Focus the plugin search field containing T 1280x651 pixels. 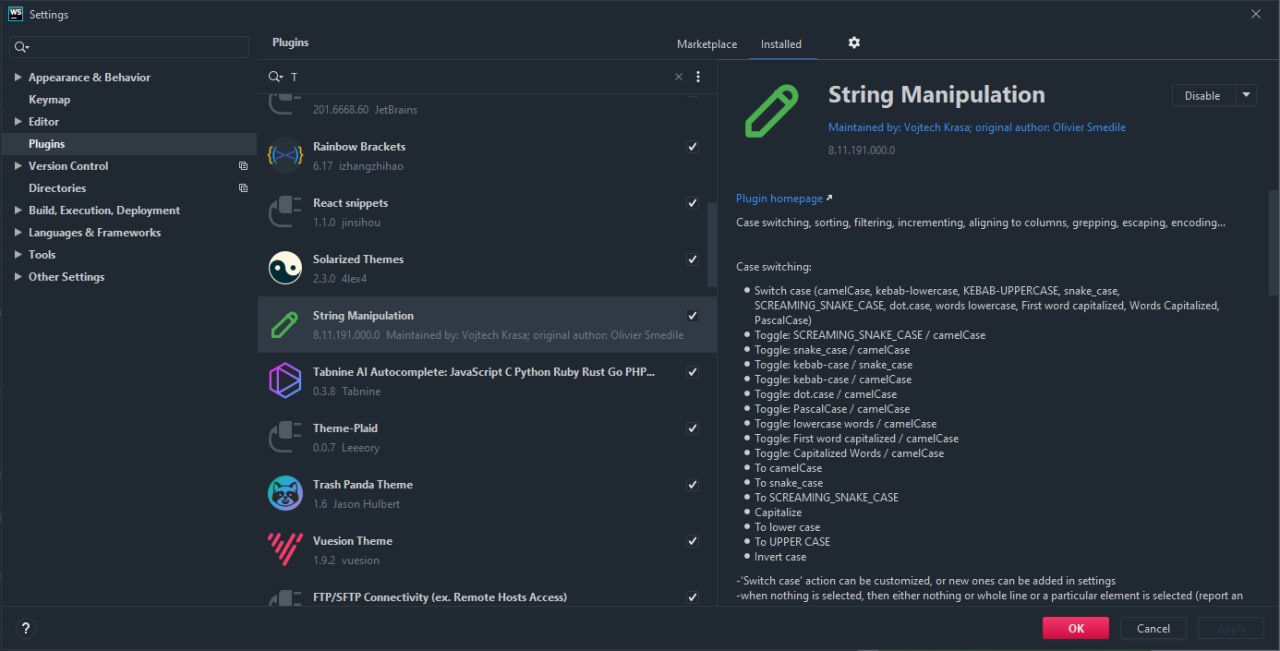(x=478, y=77)
